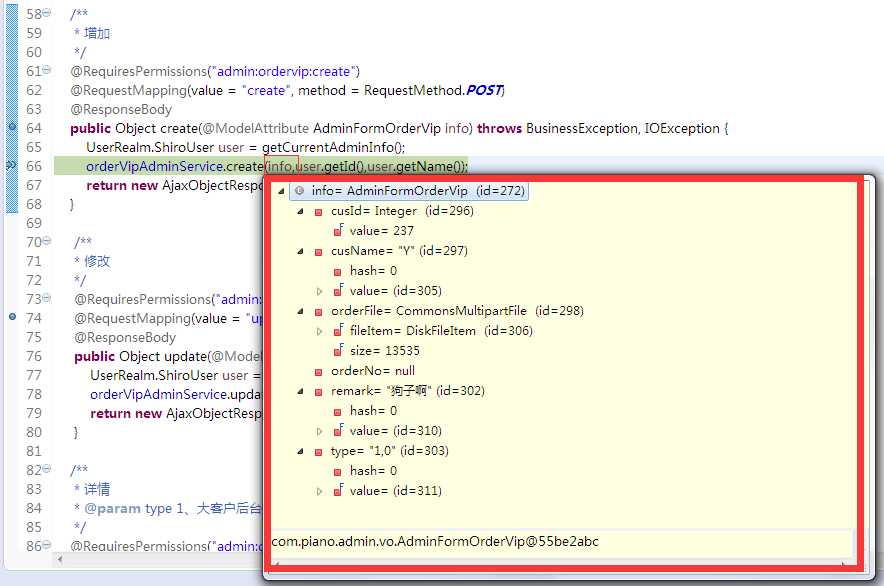The width and height of the screenshot is (884, 586).
Task: Click the orderVipAdminService text on line 66
Action: [x=154, y=166]
